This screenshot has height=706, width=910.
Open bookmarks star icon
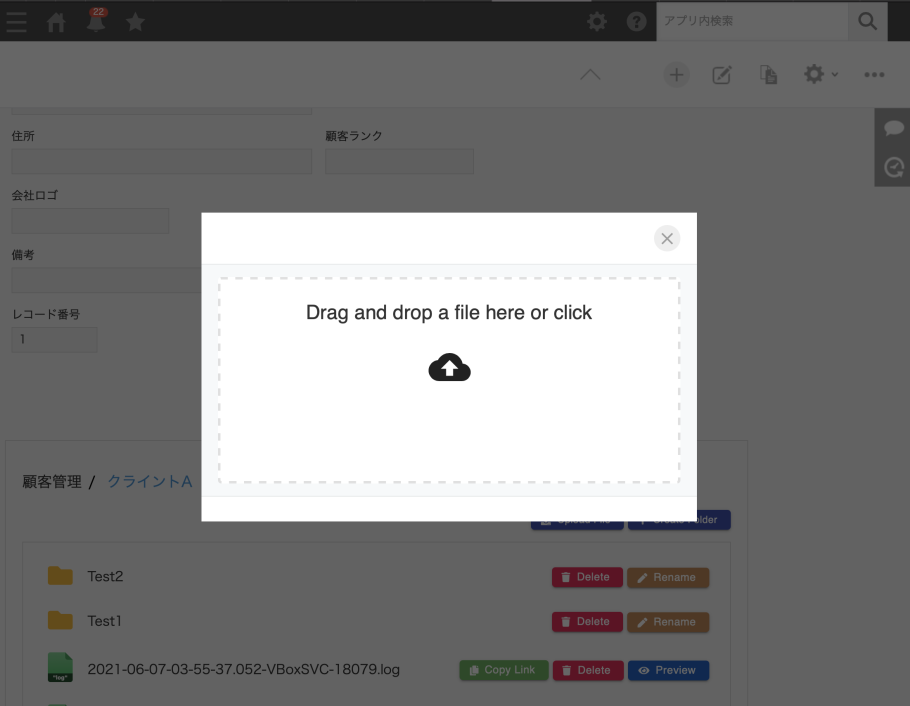[135, 22]
